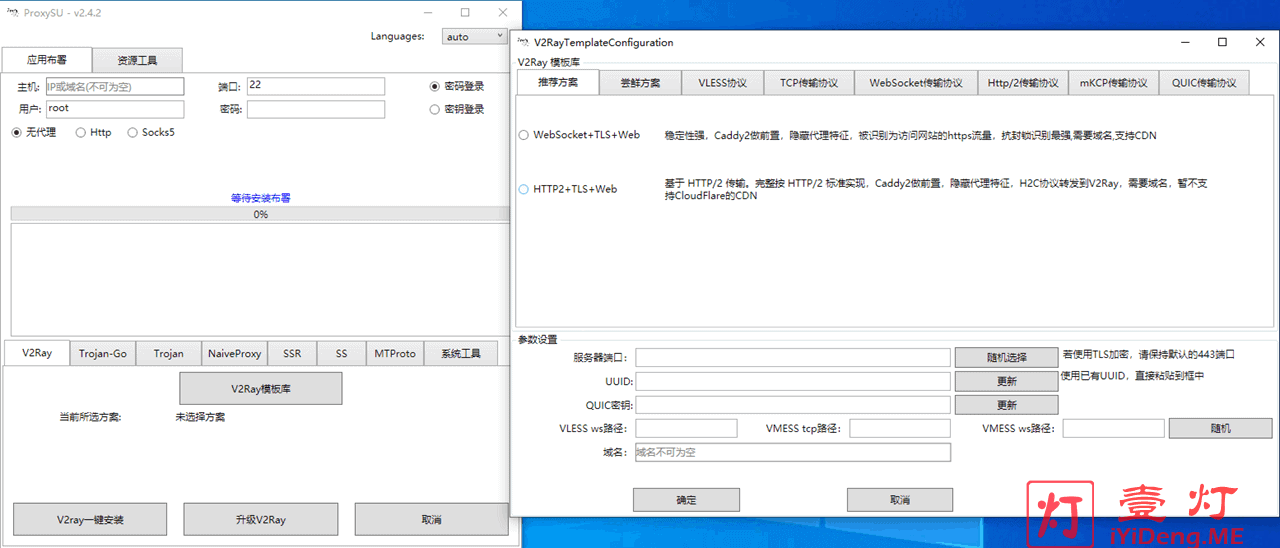
Task: Choose the Socks5 proxy option
Action: click(x=133, y=133)
